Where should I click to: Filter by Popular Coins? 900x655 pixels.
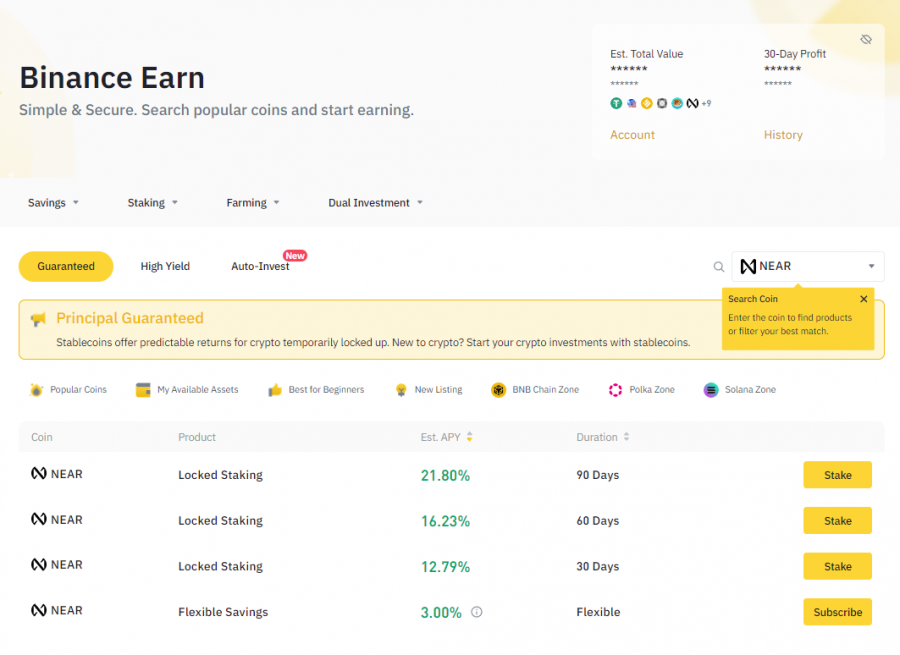point(68,390)
